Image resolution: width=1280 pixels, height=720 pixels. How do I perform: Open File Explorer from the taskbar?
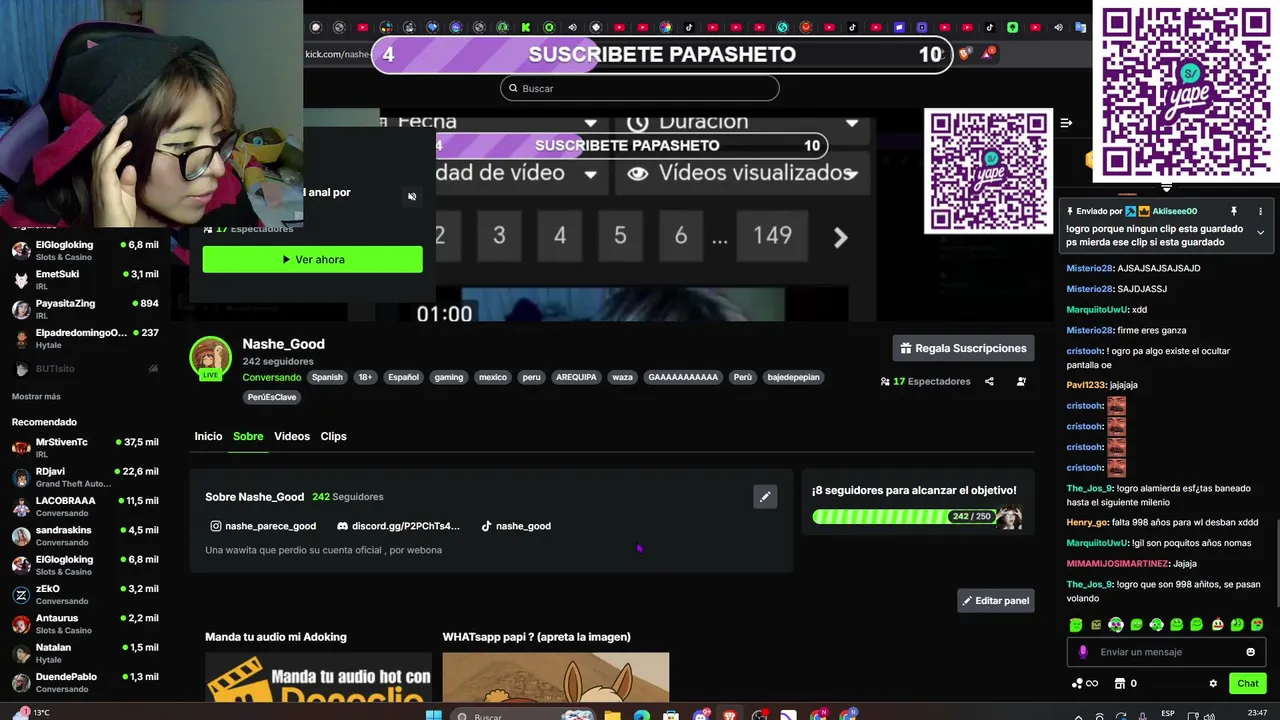coord(612,714)
